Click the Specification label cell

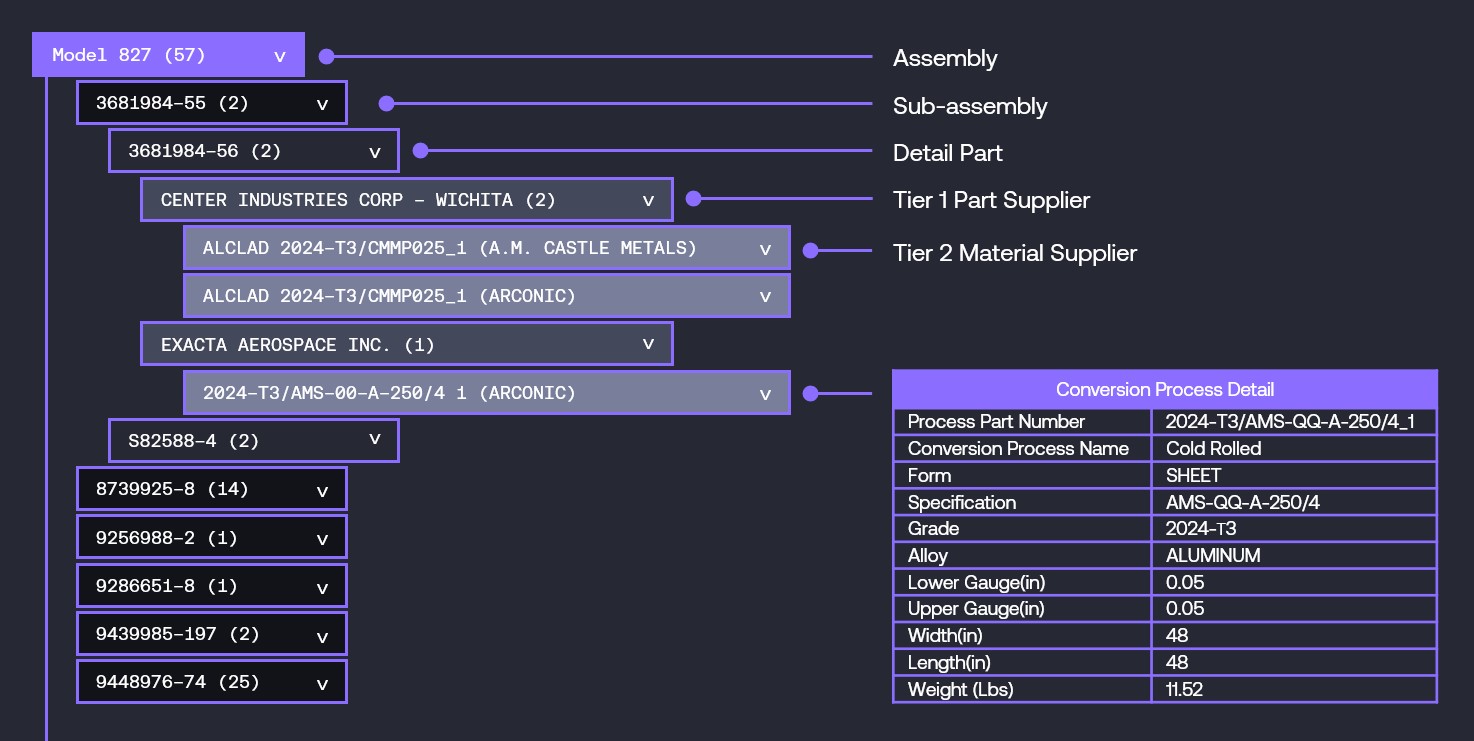[1022, 503]
